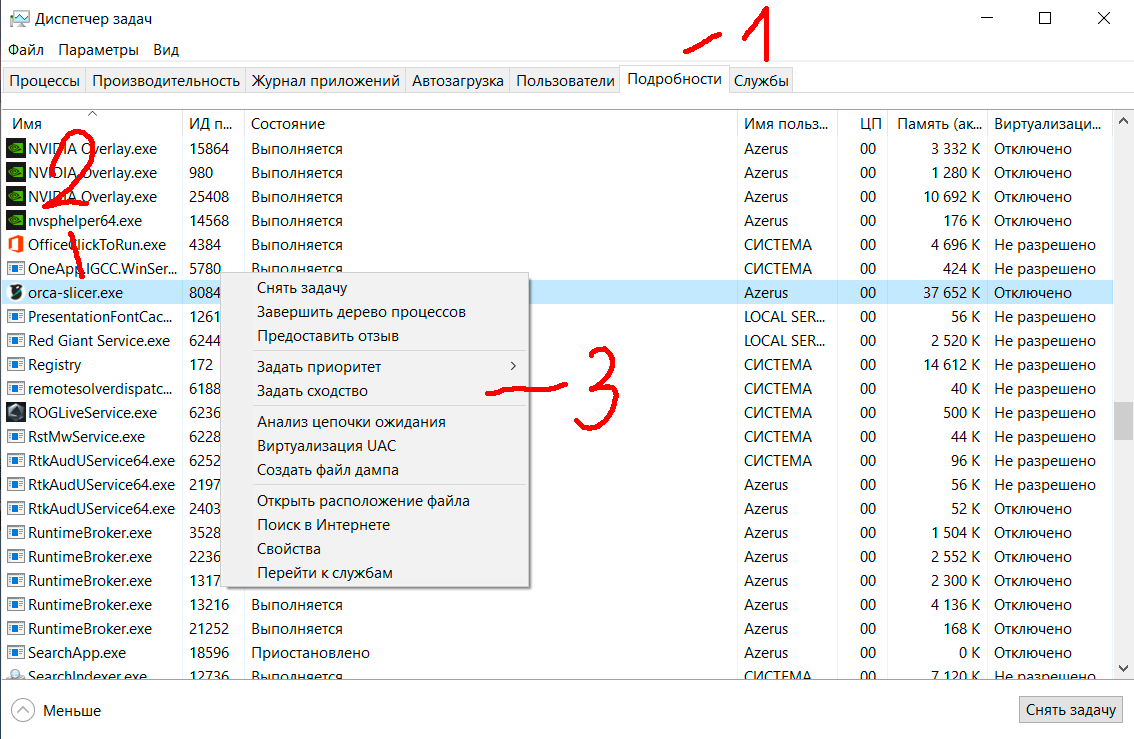Click the RstMwService.exe icon

[15, 437]
